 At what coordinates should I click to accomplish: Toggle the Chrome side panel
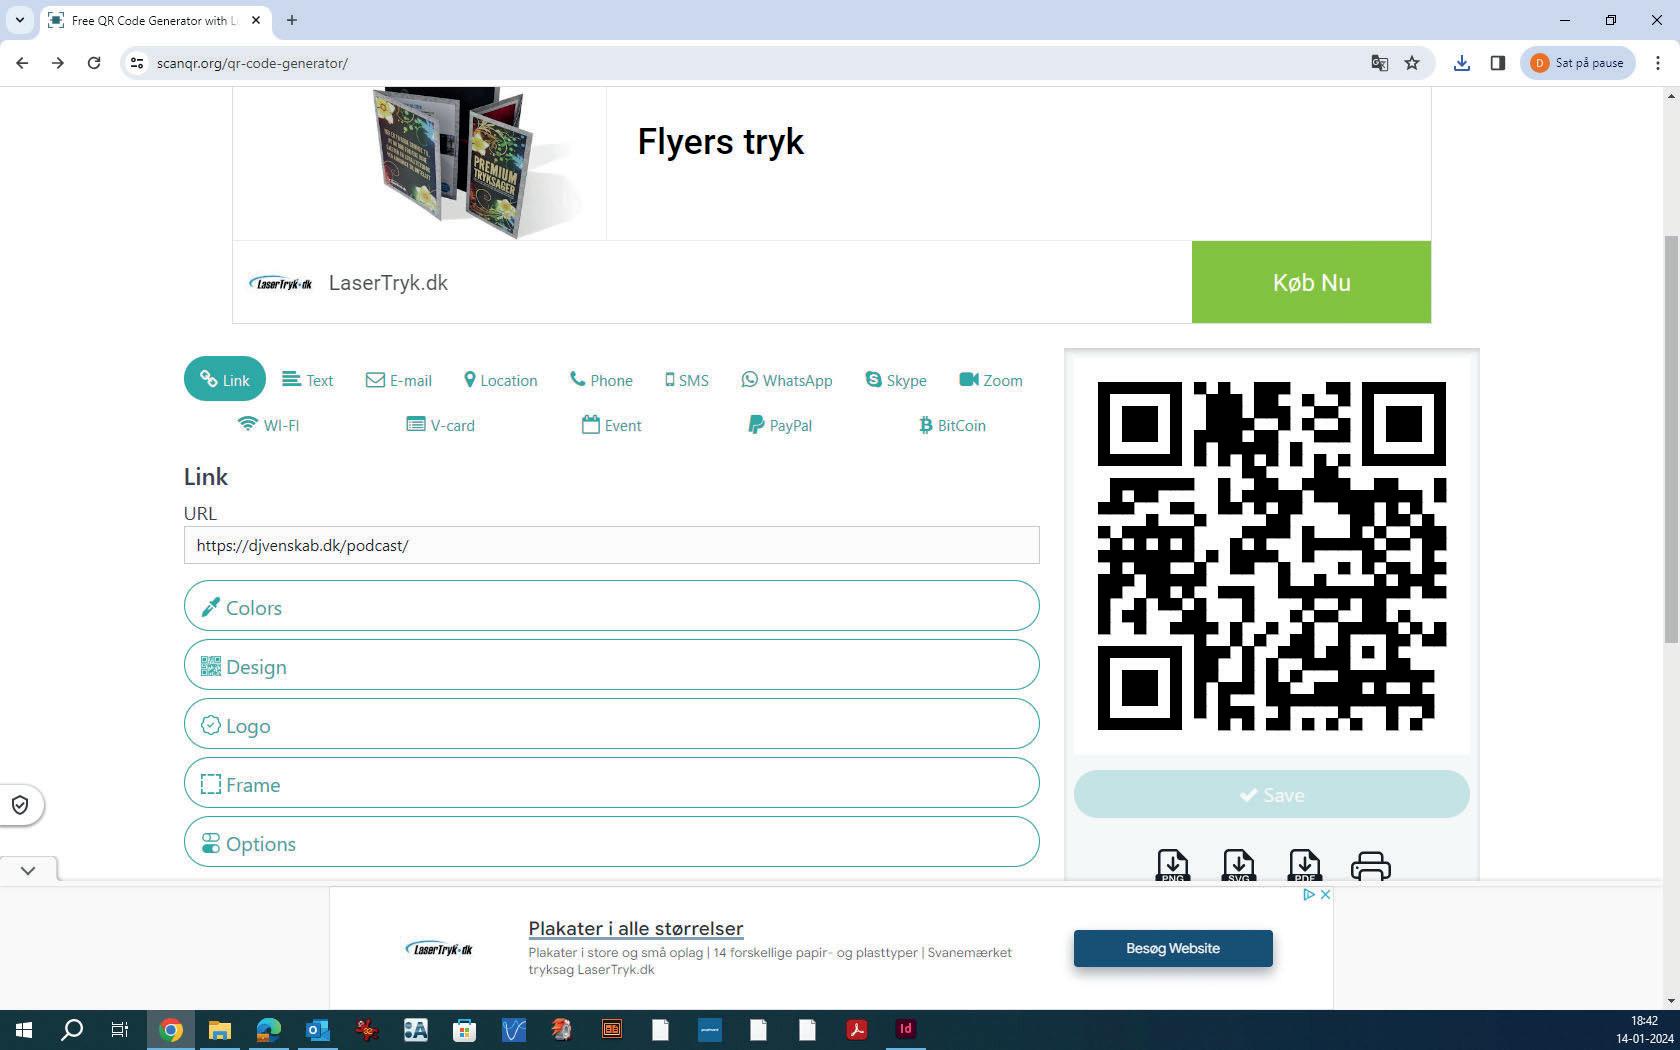(x=1497, y=63)
